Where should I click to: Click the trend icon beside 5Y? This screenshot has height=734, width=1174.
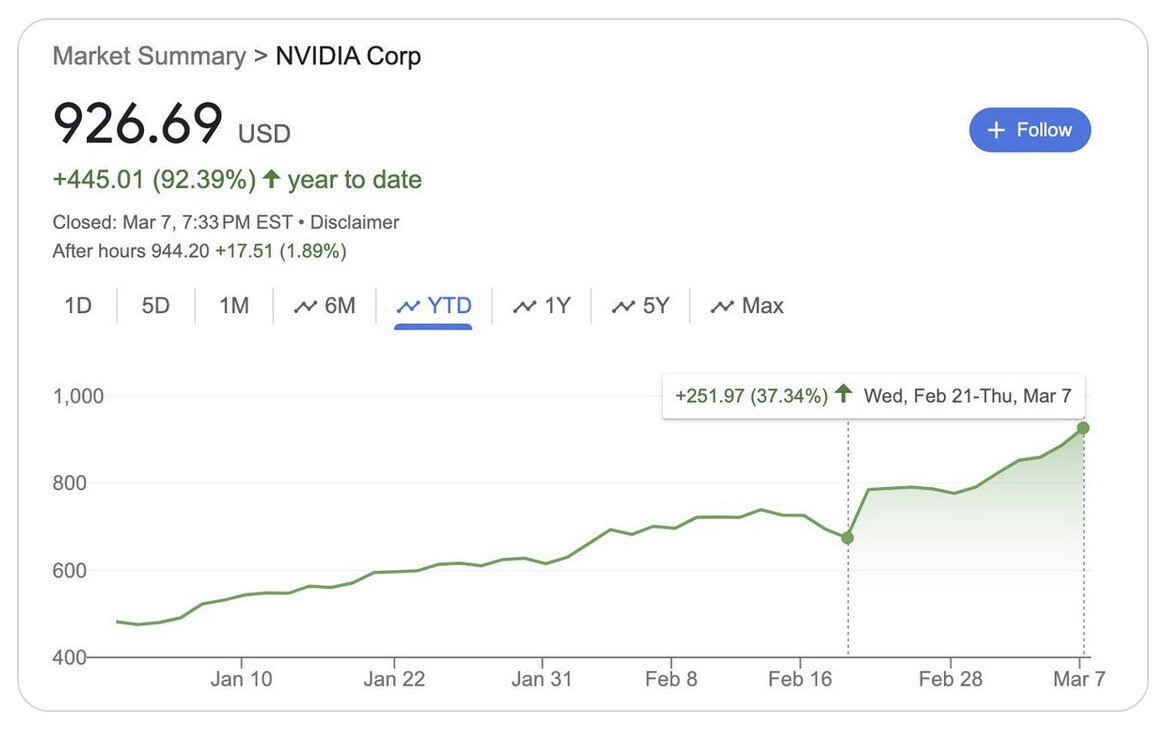point(622,307)
